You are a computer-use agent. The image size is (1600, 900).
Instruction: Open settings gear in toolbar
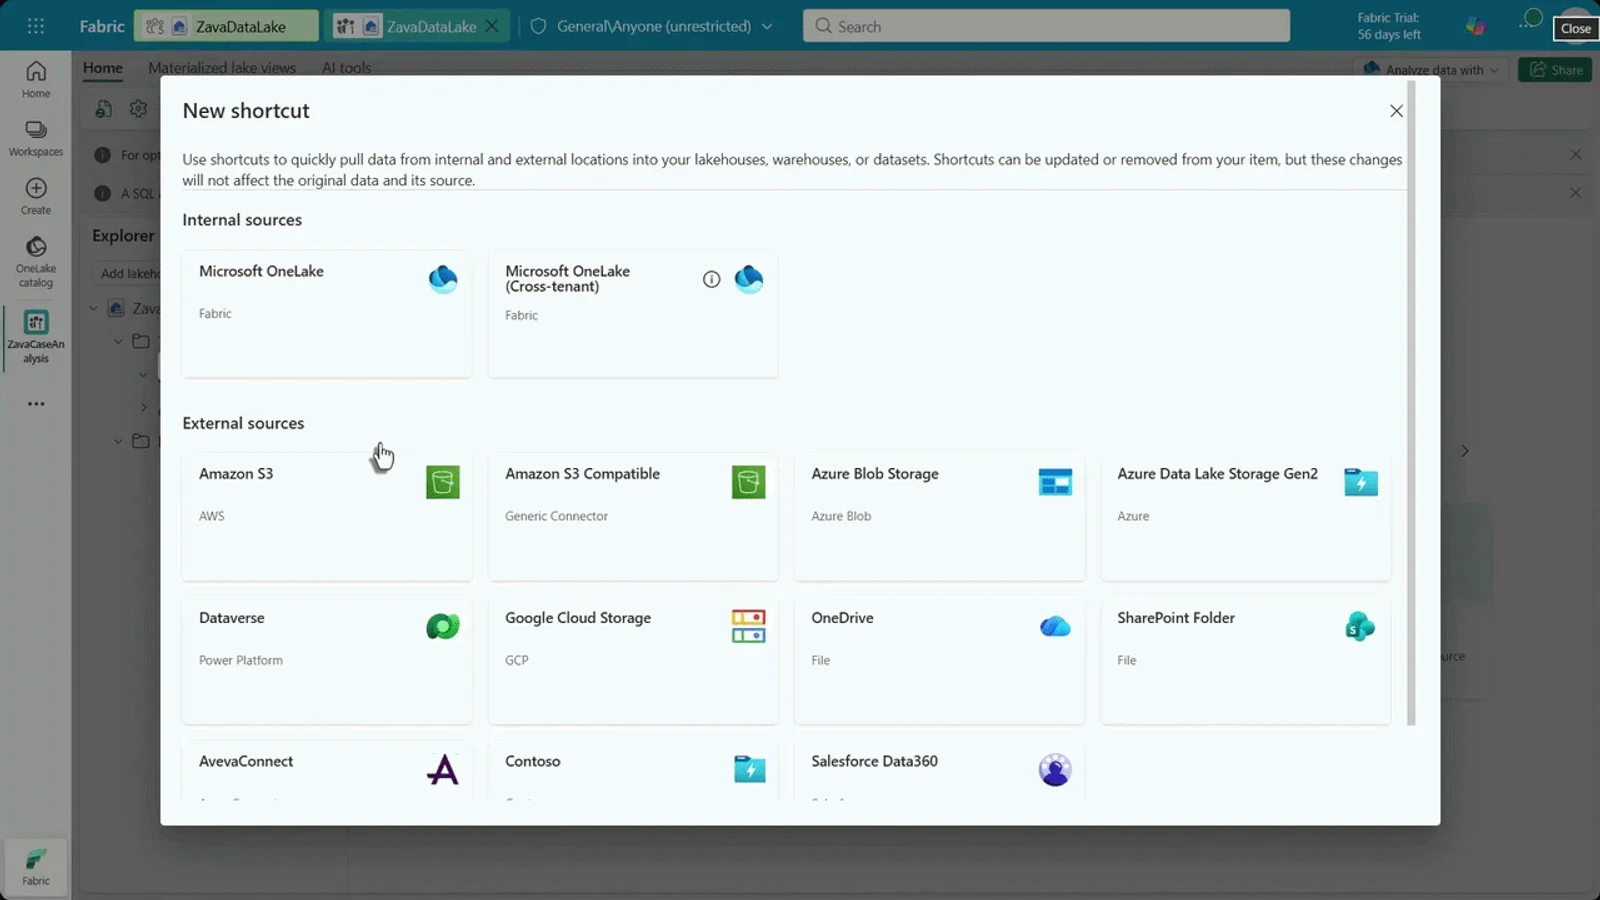click(x=138, y=109)
